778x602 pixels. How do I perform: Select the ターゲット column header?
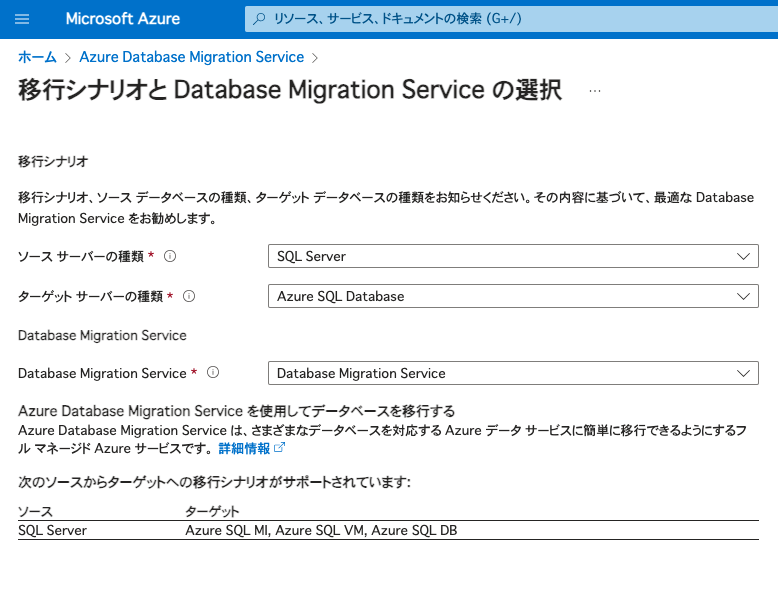pyautogui.click(x=212, y=511)
